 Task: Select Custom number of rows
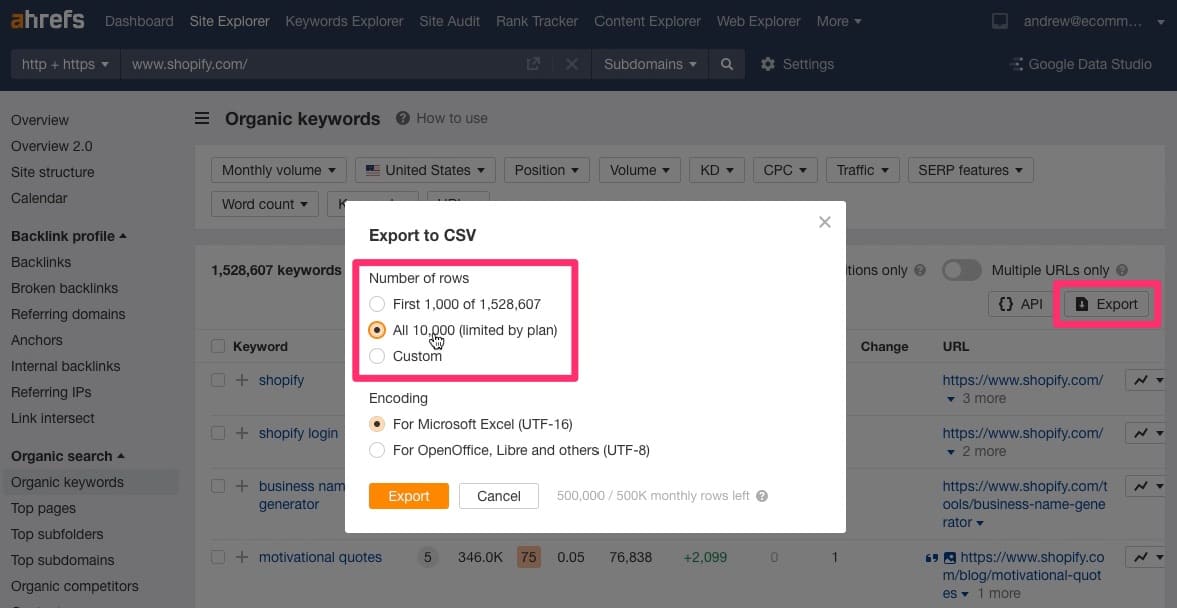click(377, 357)
